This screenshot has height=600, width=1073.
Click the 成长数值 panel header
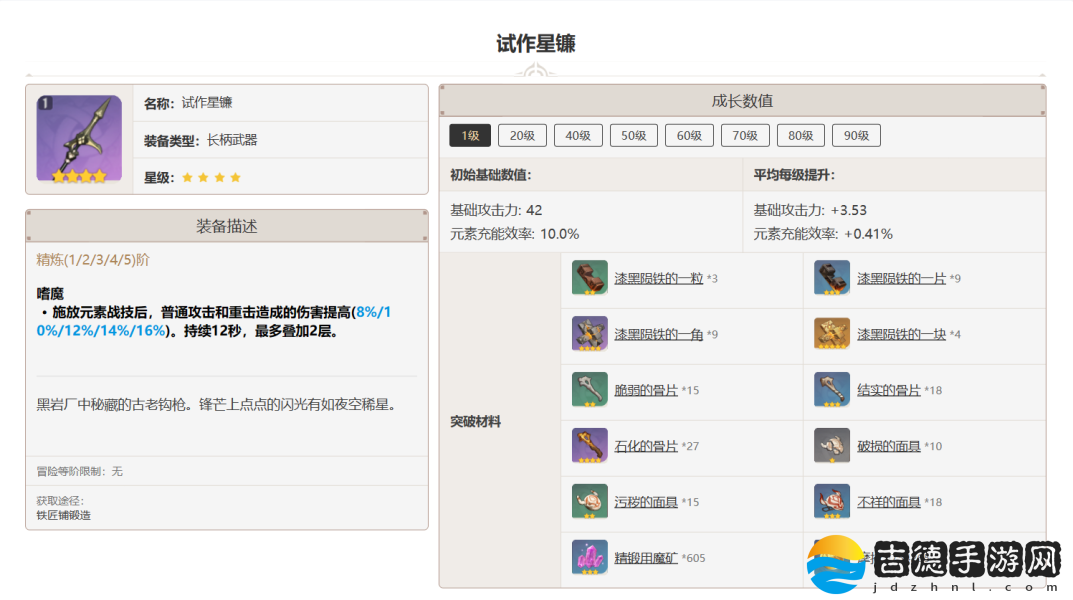[742, 101]
